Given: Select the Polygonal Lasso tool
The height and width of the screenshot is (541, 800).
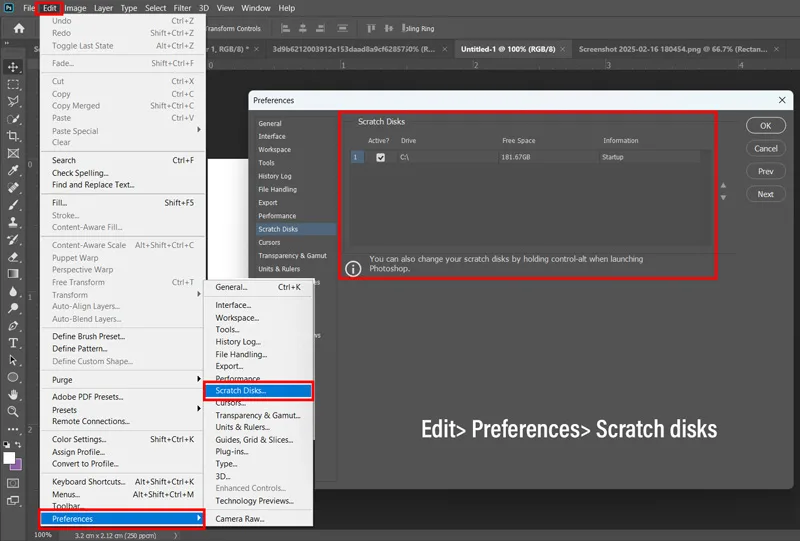Looking at the screenshot, I should pyautogui.click(x=13, y=101).
